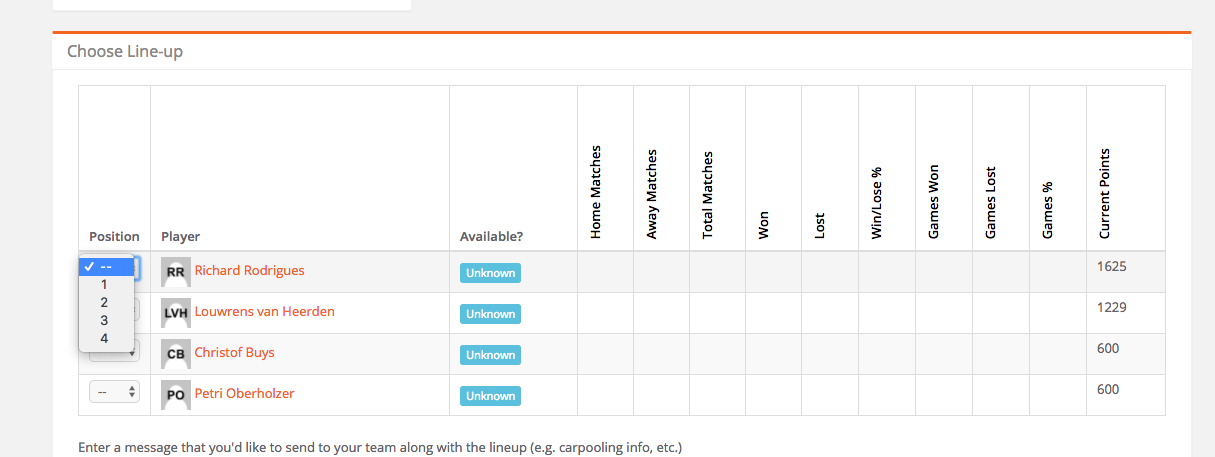Click the Current Points column header

(x=1105, y=194)
